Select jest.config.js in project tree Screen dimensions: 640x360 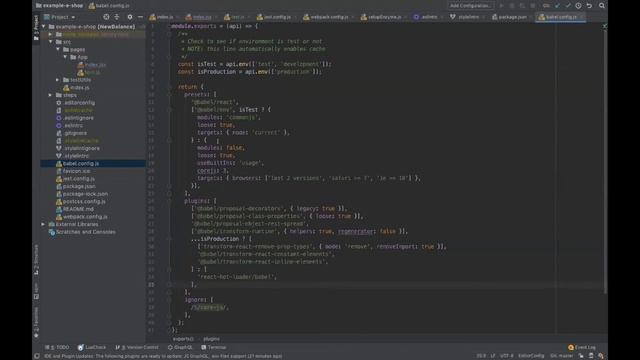point(79,179)
